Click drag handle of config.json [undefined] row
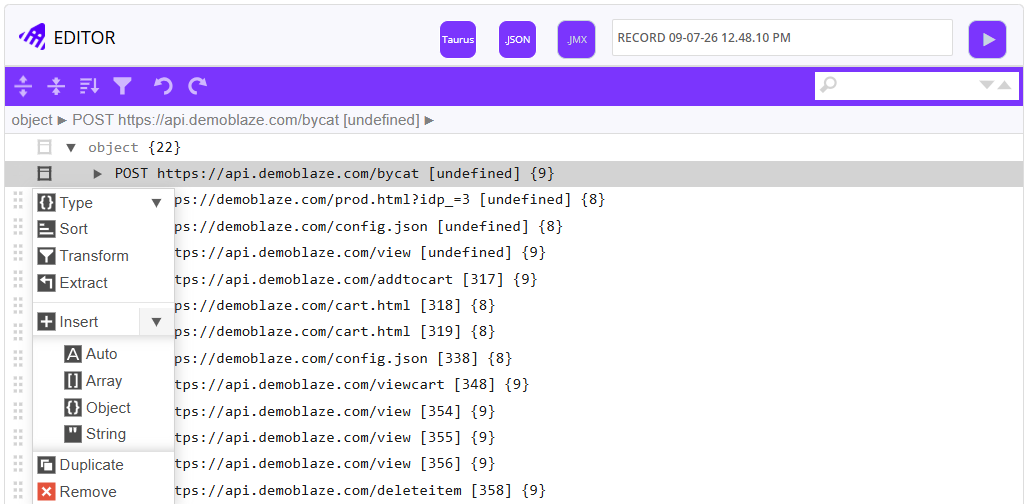 [x=18, y=227]
